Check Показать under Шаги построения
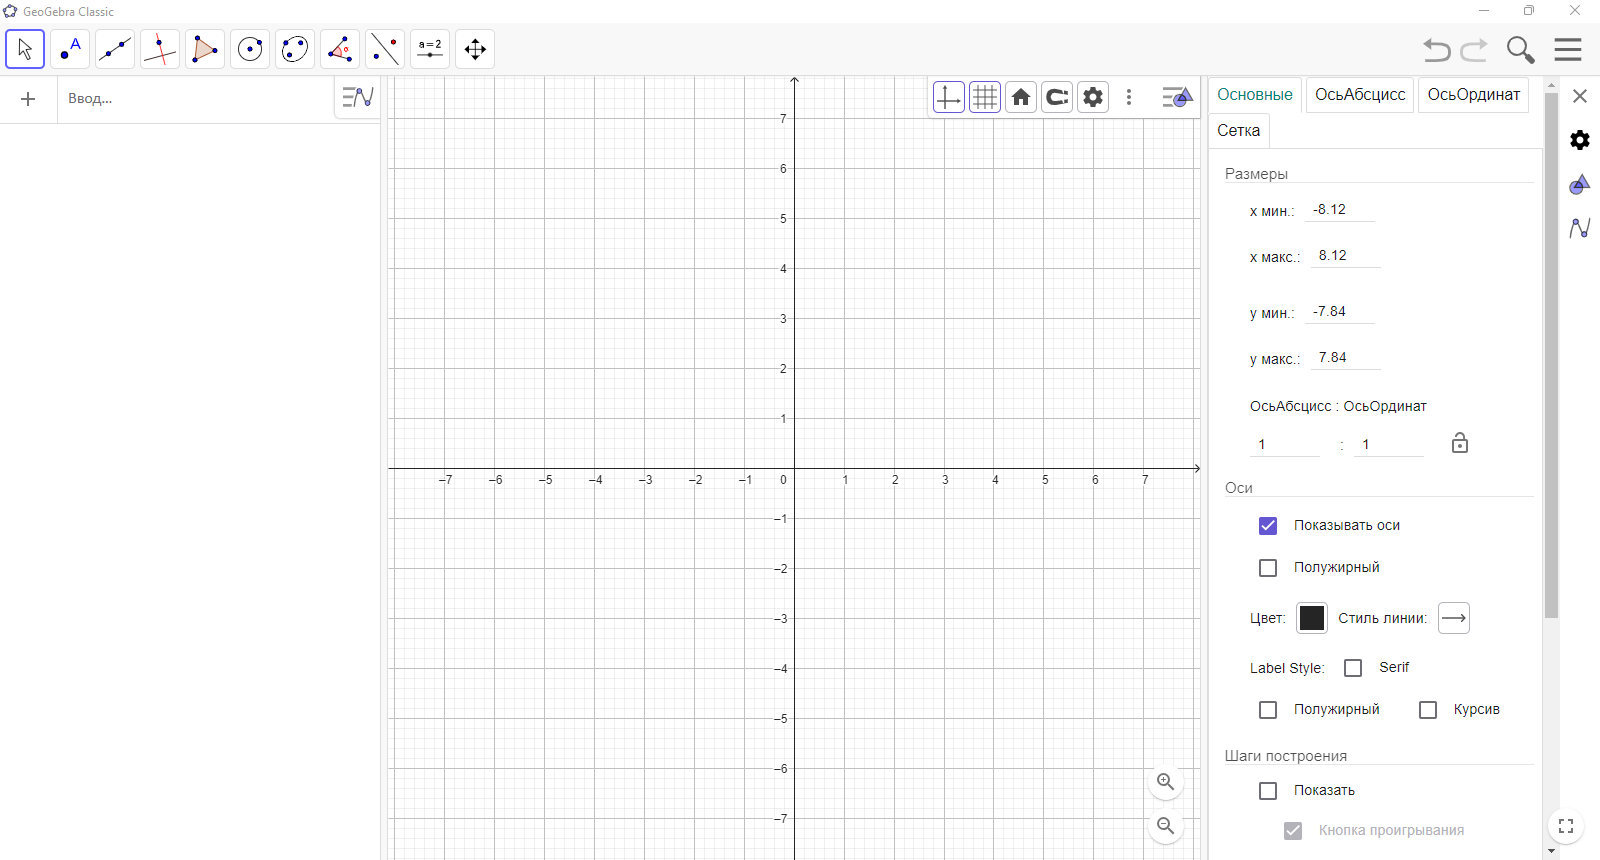1600x860 pixels. coord(1268,791)
